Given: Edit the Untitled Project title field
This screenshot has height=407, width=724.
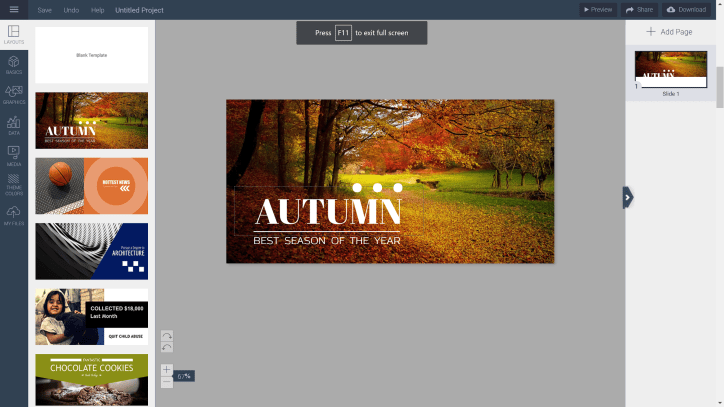Looking at the screenshot, I should 140,9.
